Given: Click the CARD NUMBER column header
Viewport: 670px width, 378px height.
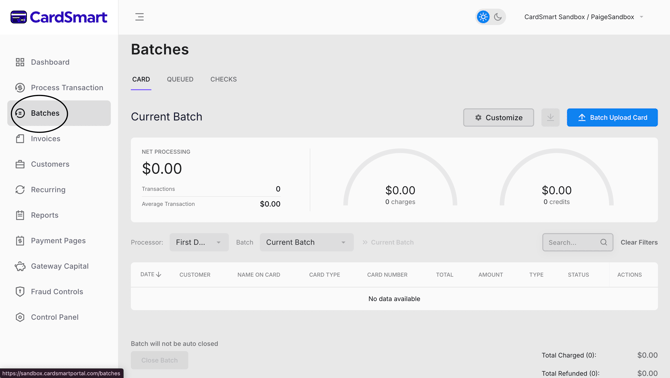Looking at the screenshot, I should [x=387, y=275].
